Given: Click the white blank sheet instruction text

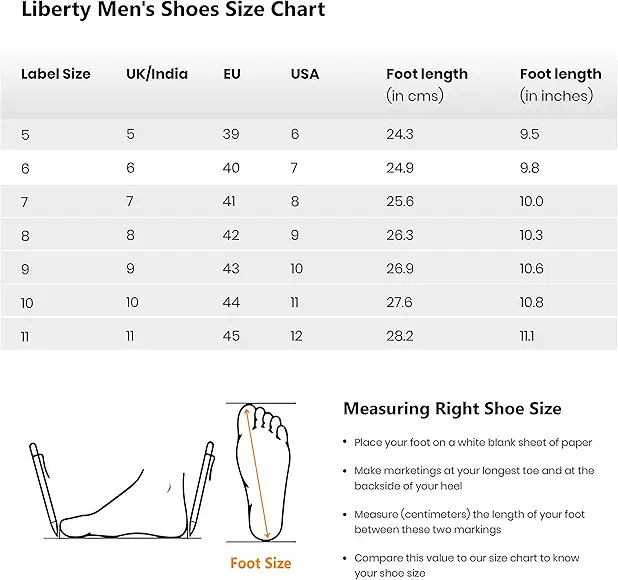Looking at the screenshot, I should point(473,442).
